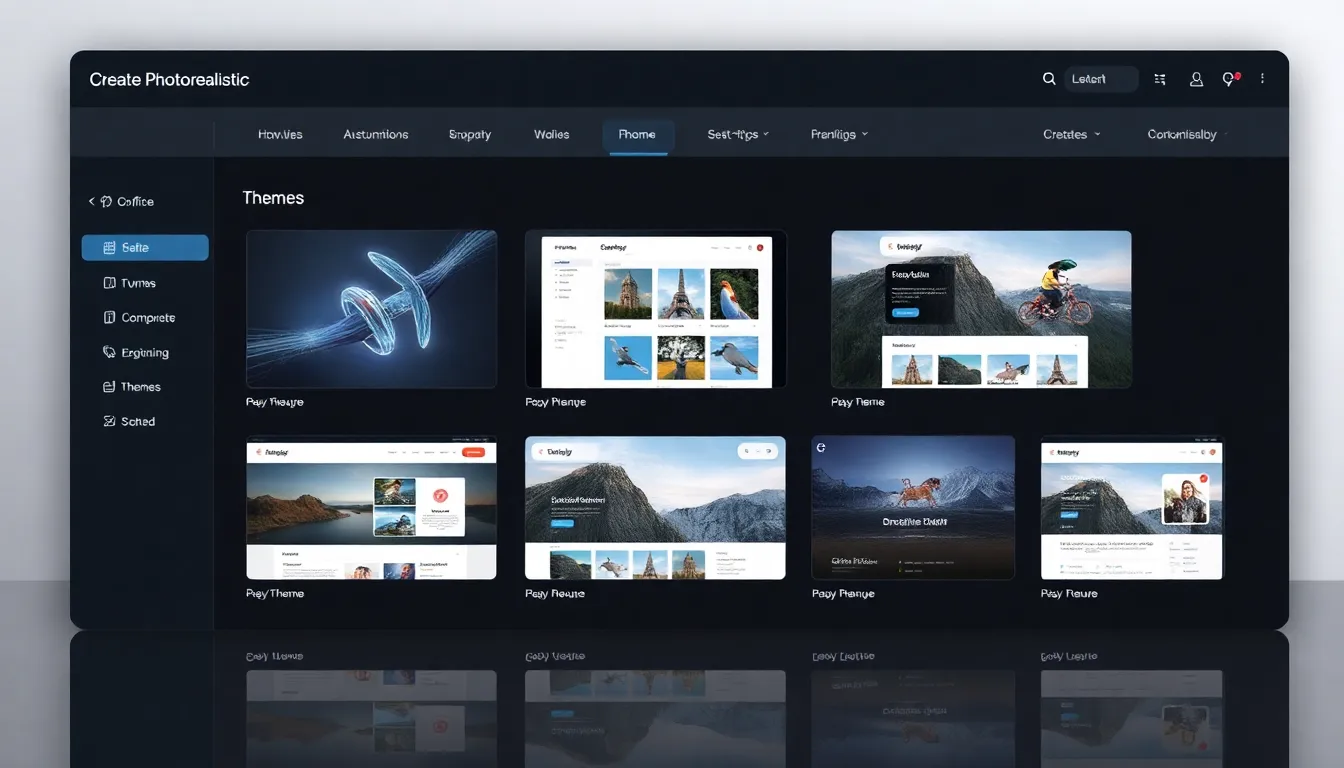Click the header search input field

pyautogui.click(x=1101, y=79)
